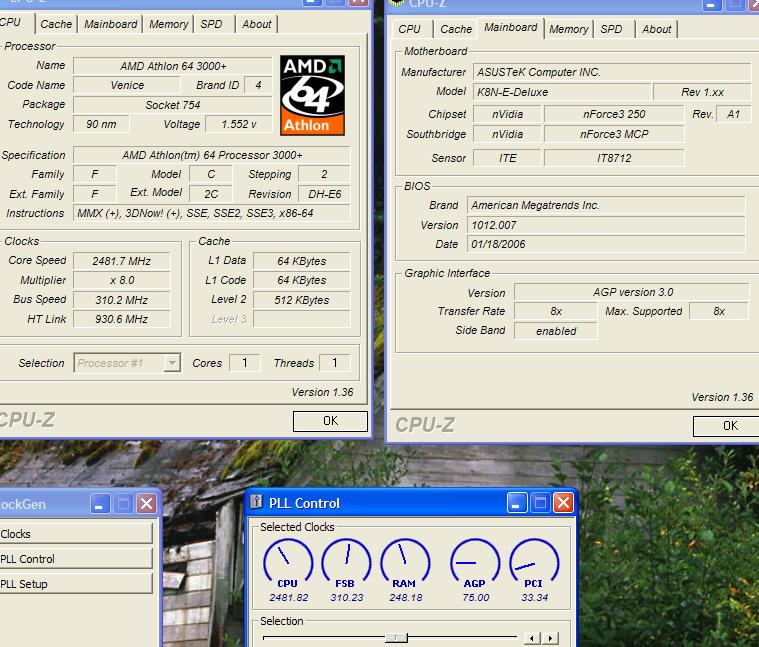
Task: Maximize the PLL Control window
Action: click(540, 503)
